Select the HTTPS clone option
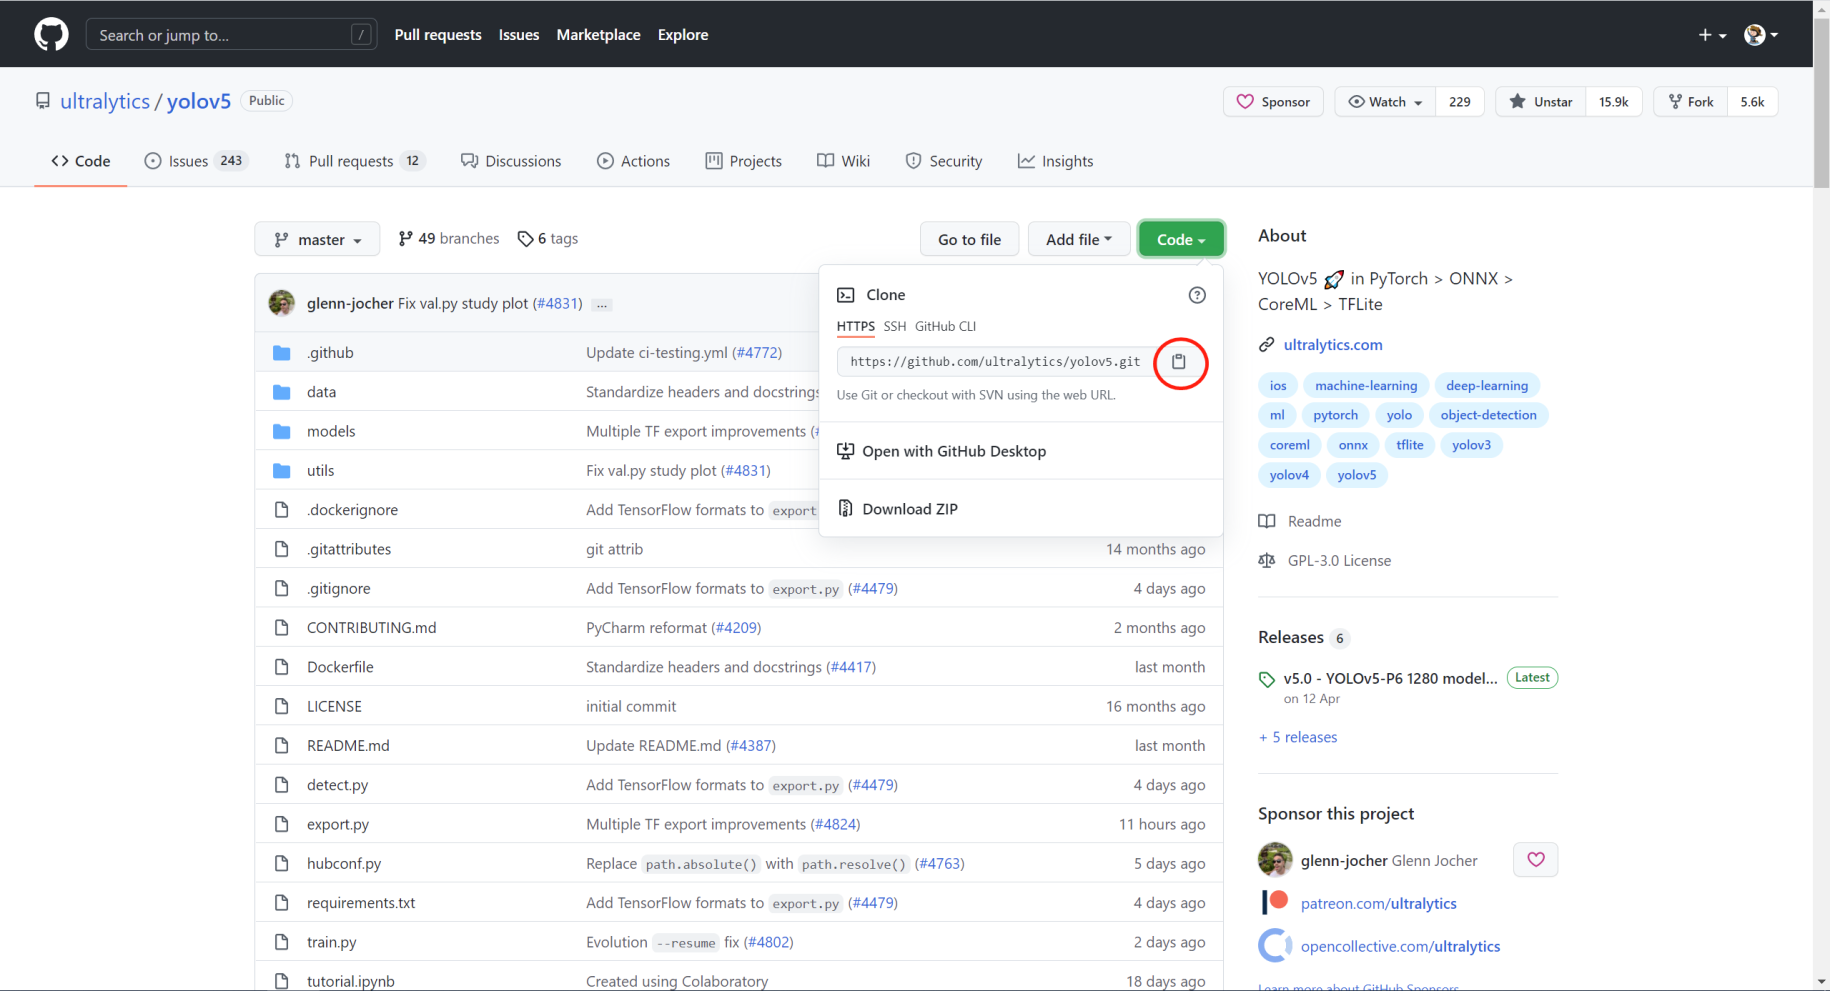This screenshot has height=991, width=1830. click(856, 327)
